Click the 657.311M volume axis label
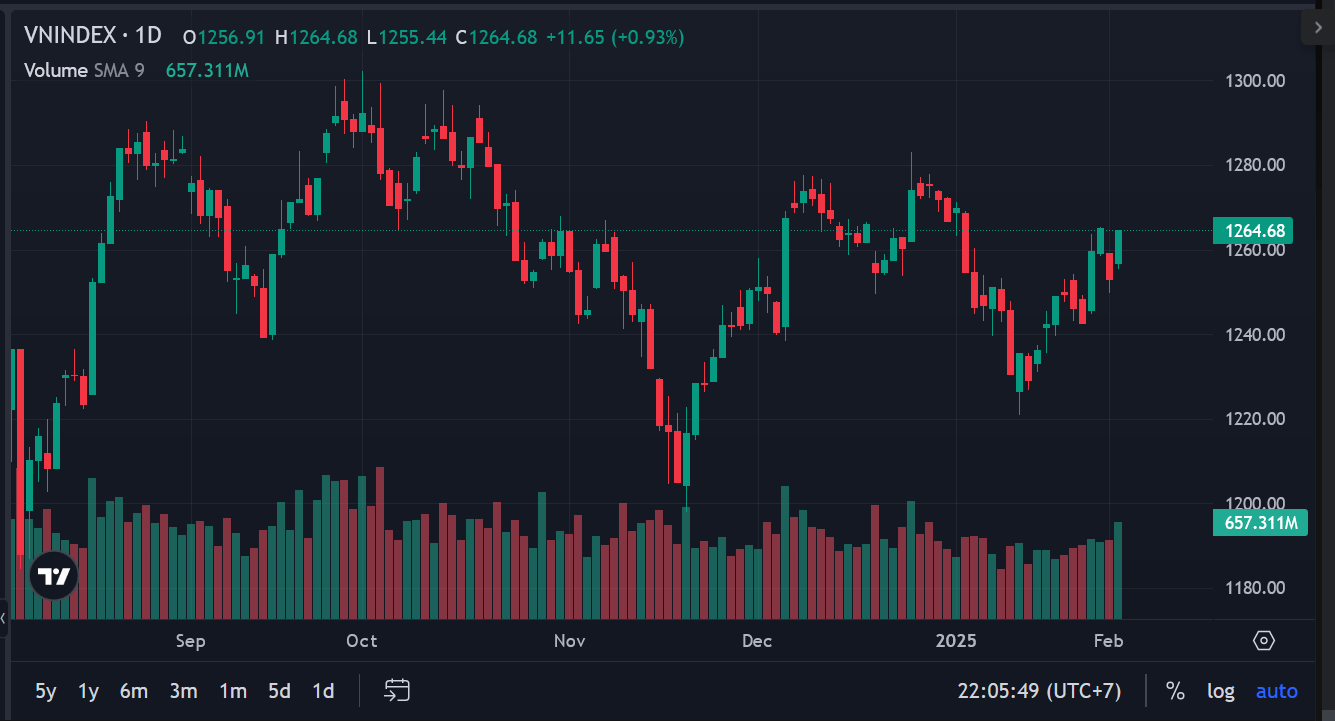The width and height of the screenshot is (1335, 721). click(1260, 522)
